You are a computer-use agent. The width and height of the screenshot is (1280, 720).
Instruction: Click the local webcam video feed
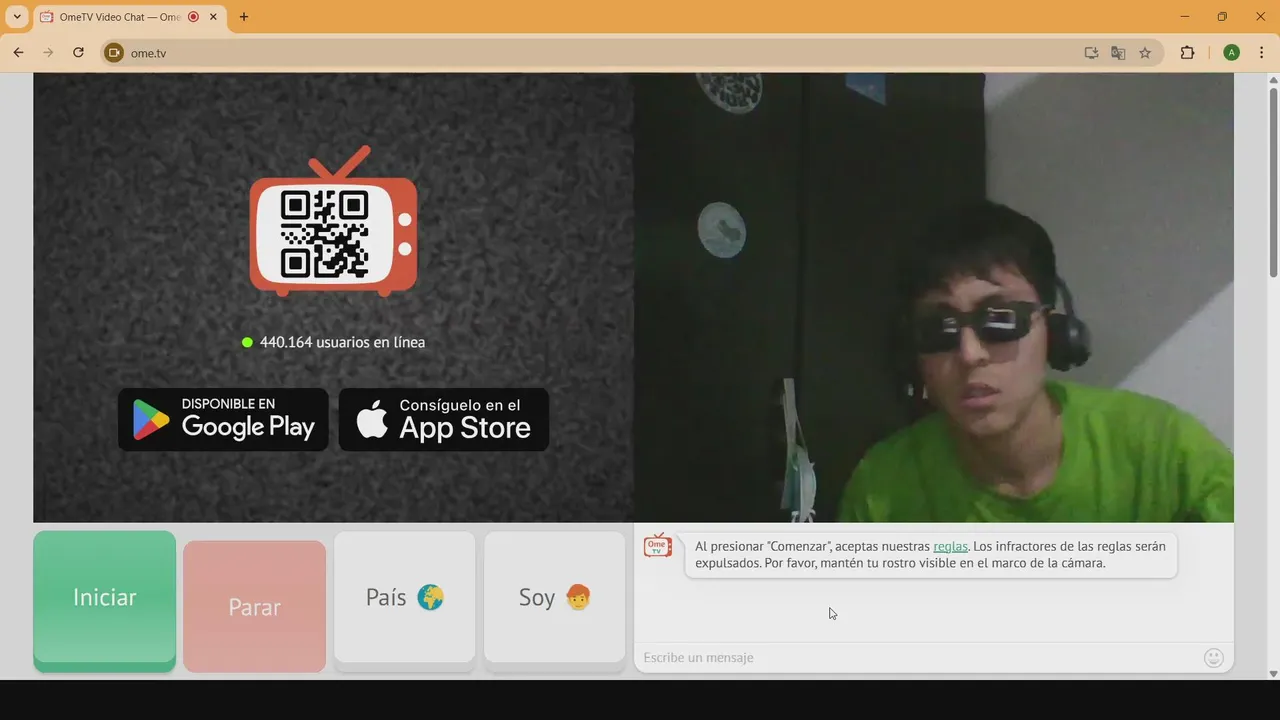coord(934,297)
